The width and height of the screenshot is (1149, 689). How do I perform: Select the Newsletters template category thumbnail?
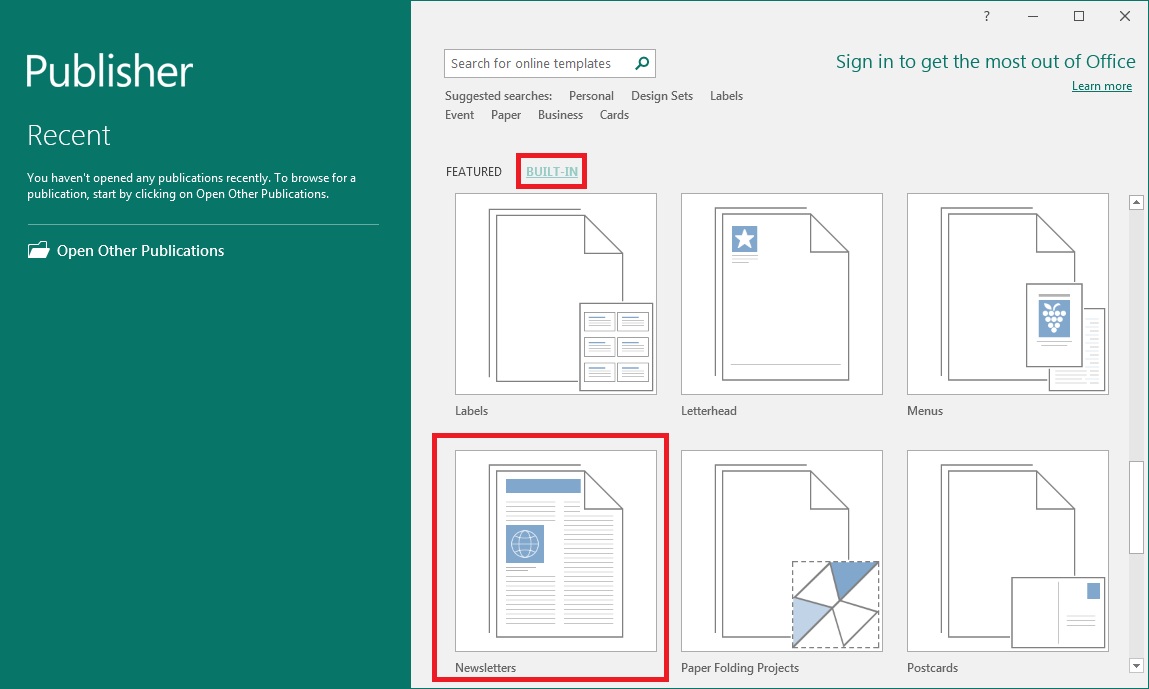(x=555, y=550)
